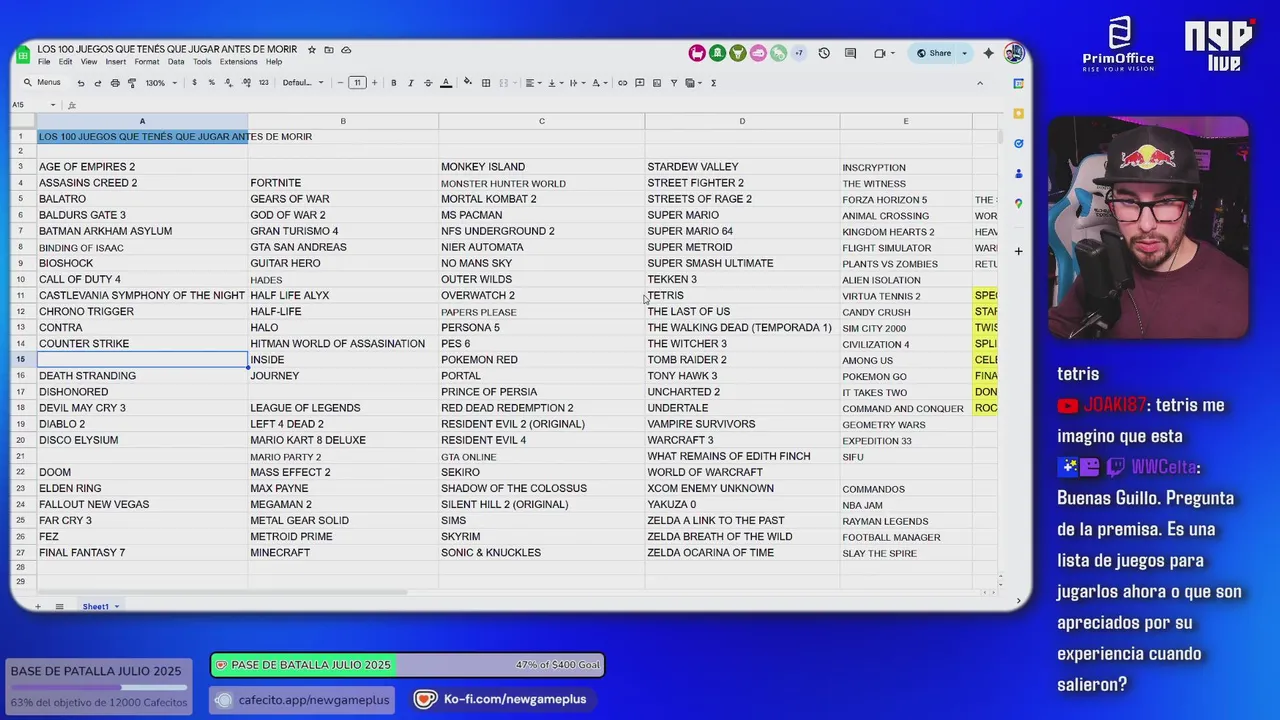Click the Share button
This screenshot has height=720, width=1280.
934,53
